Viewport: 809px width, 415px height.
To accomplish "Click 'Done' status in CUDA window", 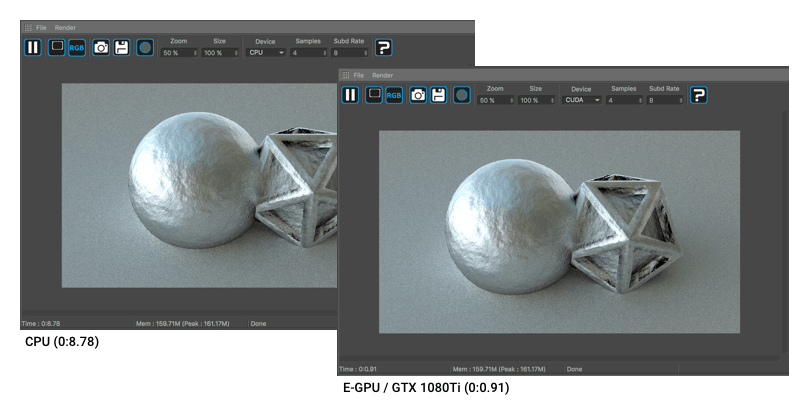I will tap(574, 369).
